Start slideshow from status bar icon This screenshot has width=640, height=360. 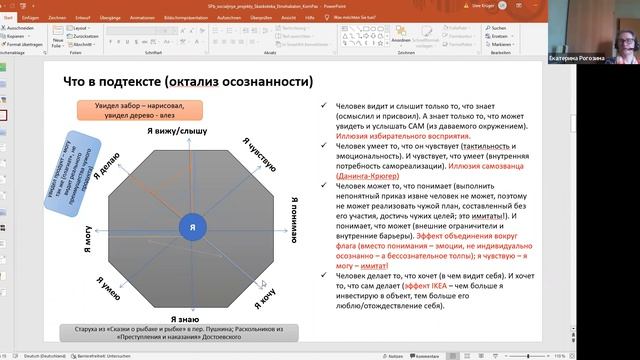pos(495,356)
